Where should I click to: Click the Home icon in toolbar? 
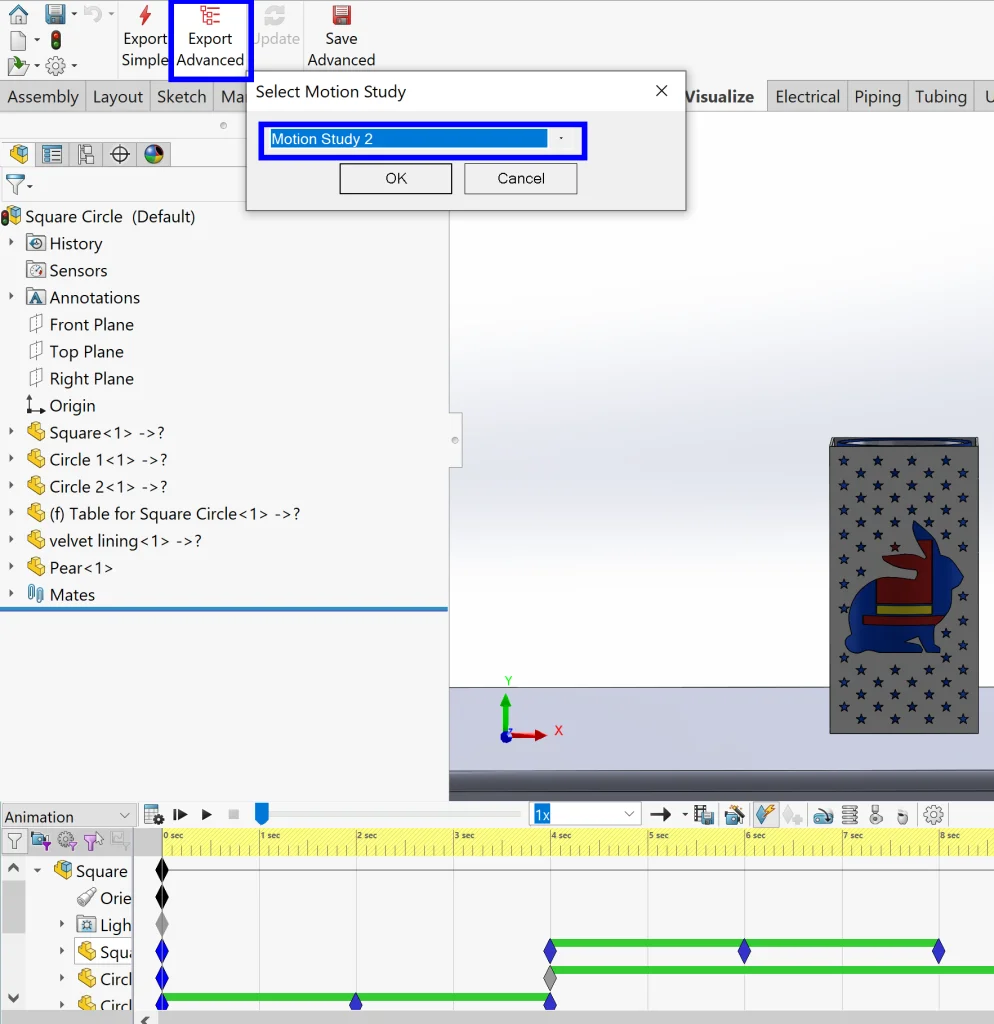pyautogui.click(x=18, y=14)
